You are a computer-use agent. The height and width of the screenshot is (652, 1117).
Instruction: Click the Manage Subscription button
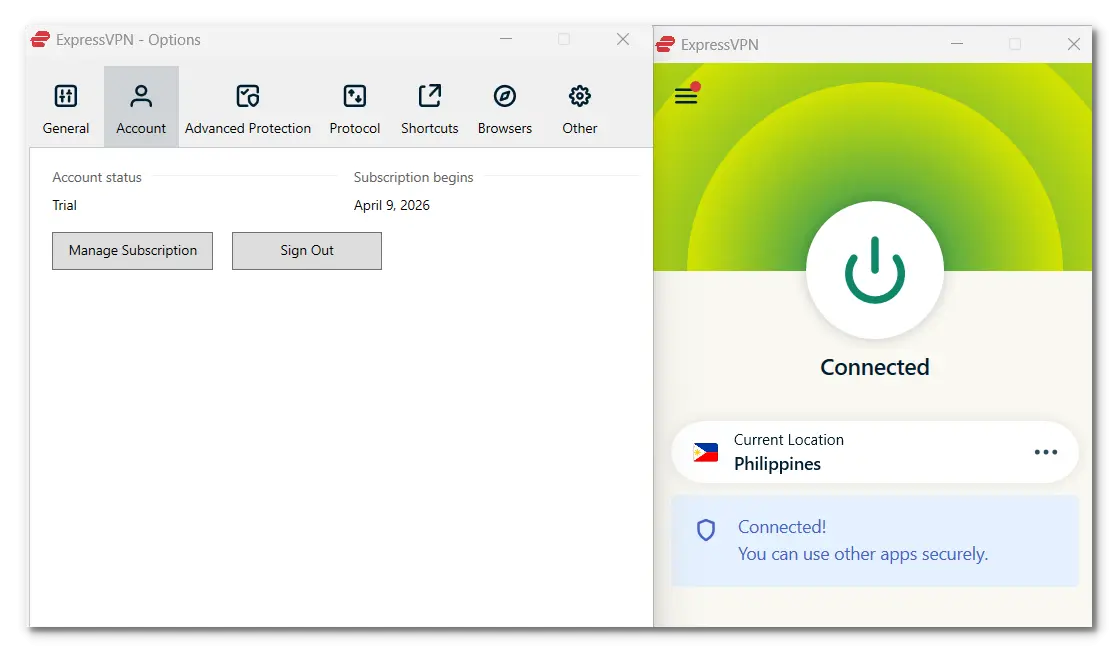pos(133,251)
